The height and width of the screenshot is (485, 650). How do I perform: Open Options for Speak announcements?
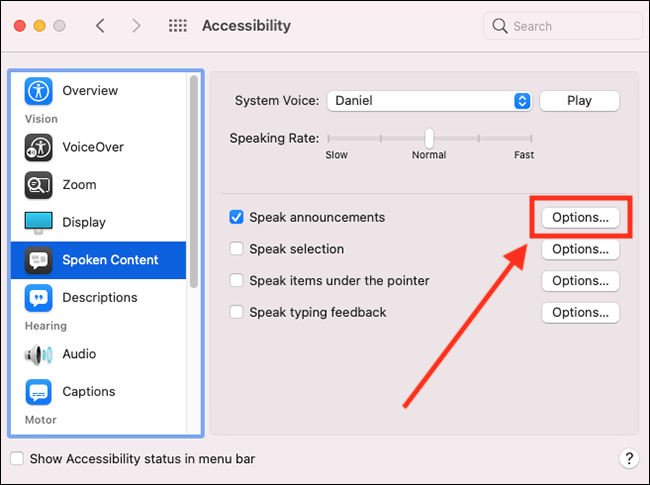pyautogui.click(x=580, y=217)
